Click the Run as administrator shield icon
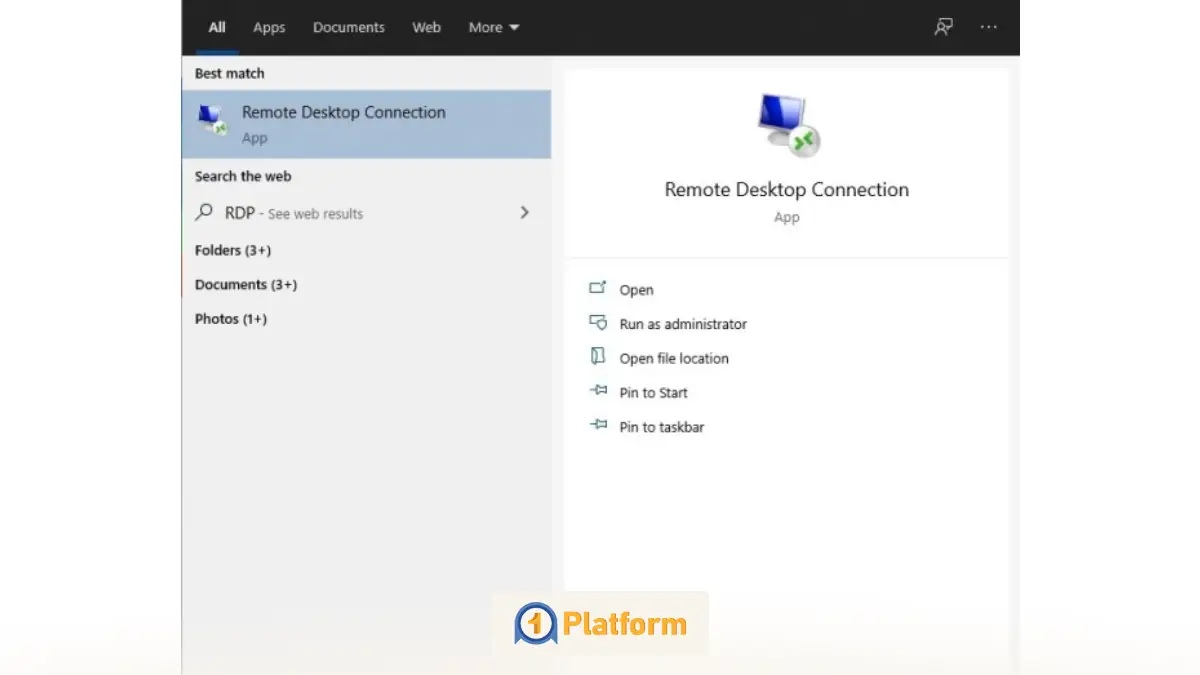The image size is (1200, 675). pyautogui.click(x=598, y=323)
